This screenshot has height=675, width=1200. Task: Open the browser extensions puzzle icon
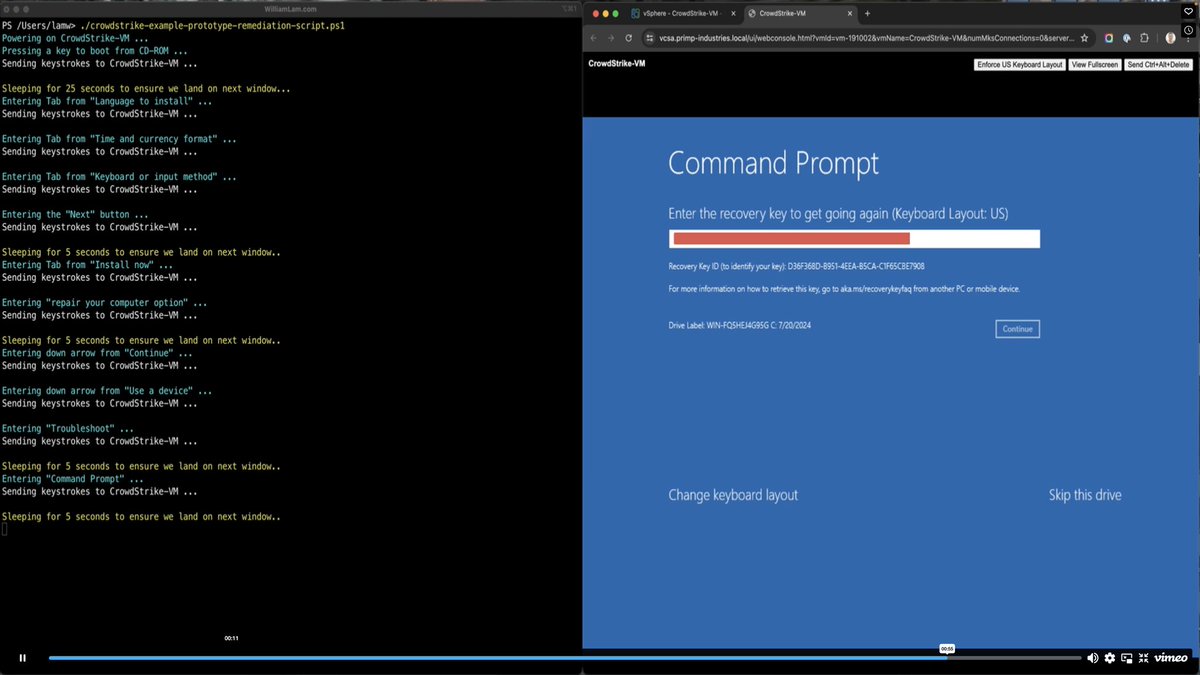pyautogui.click(x=1144, y=38)
